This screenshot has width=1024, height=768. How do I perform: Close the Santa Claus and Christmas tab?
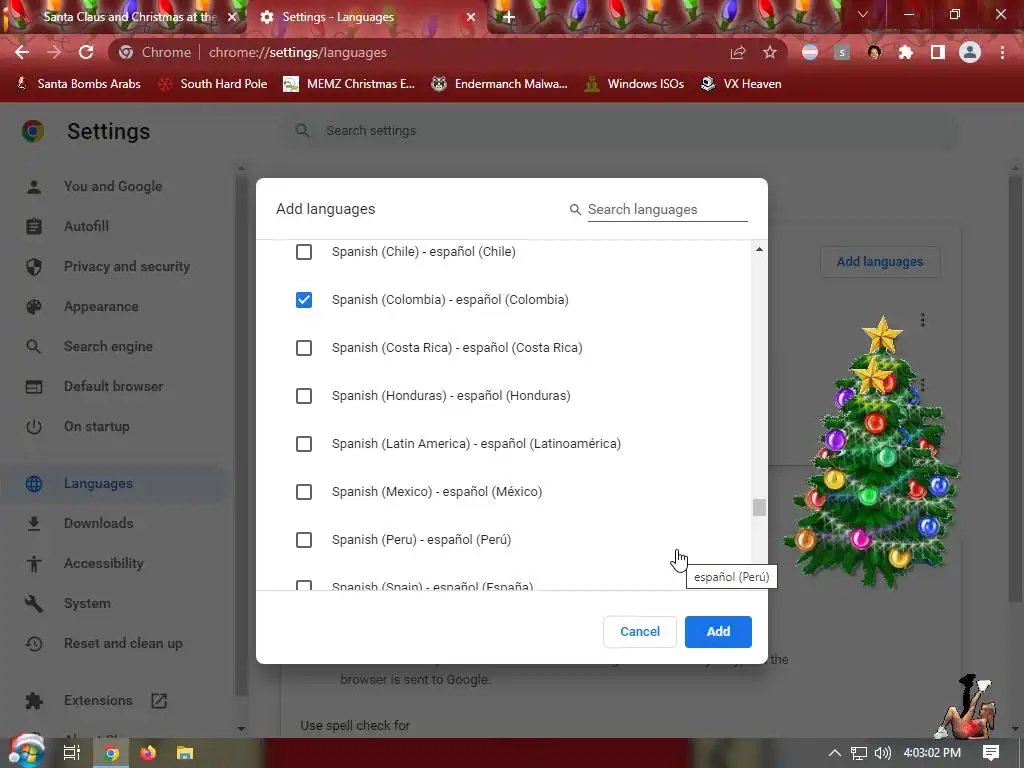232,17
